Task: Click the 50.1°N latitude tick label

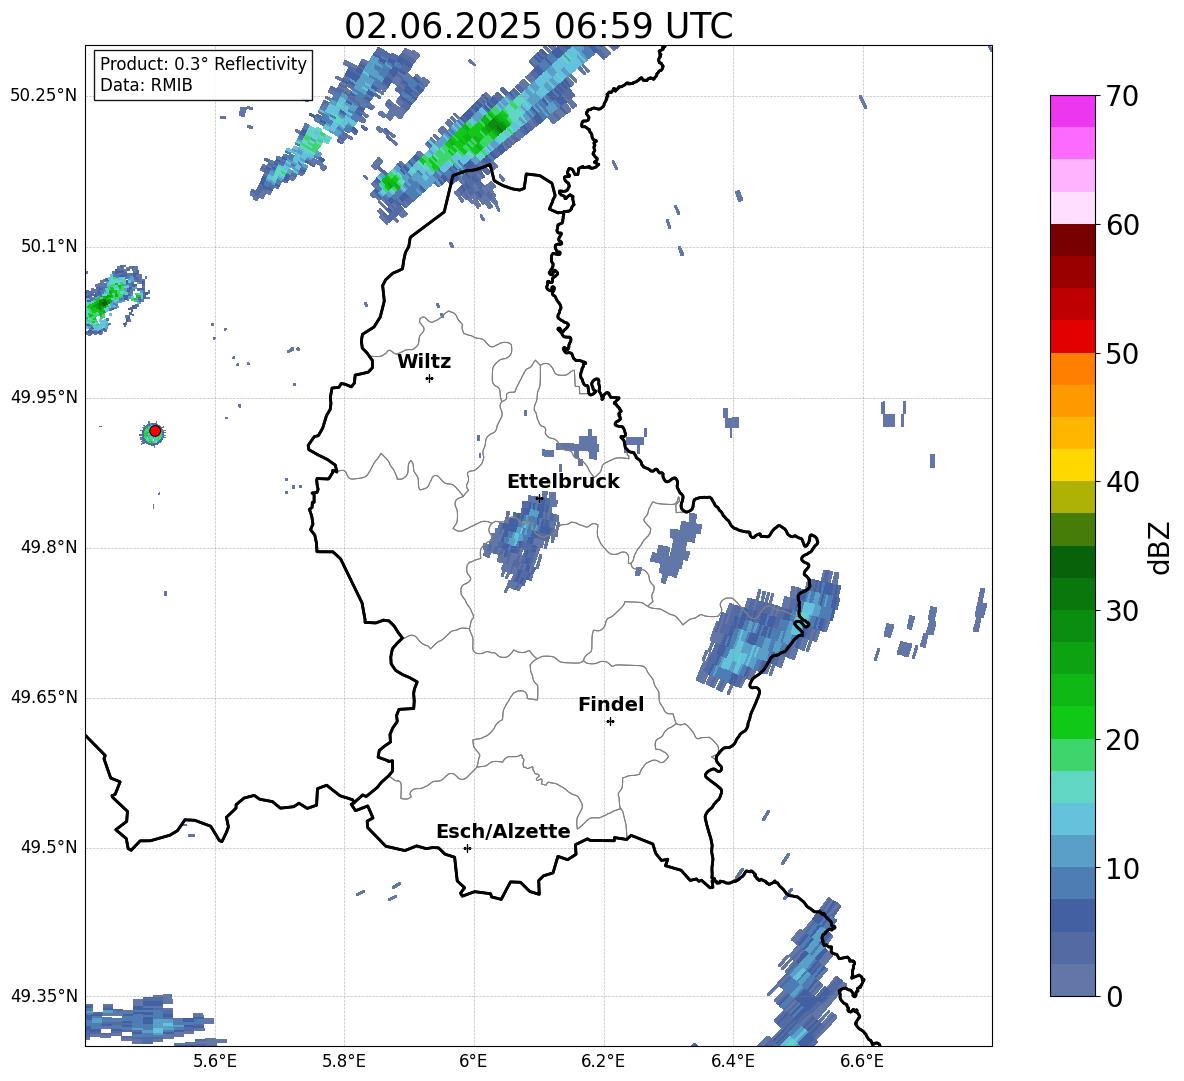Action: pyautogui.click(x=48, y=246)
